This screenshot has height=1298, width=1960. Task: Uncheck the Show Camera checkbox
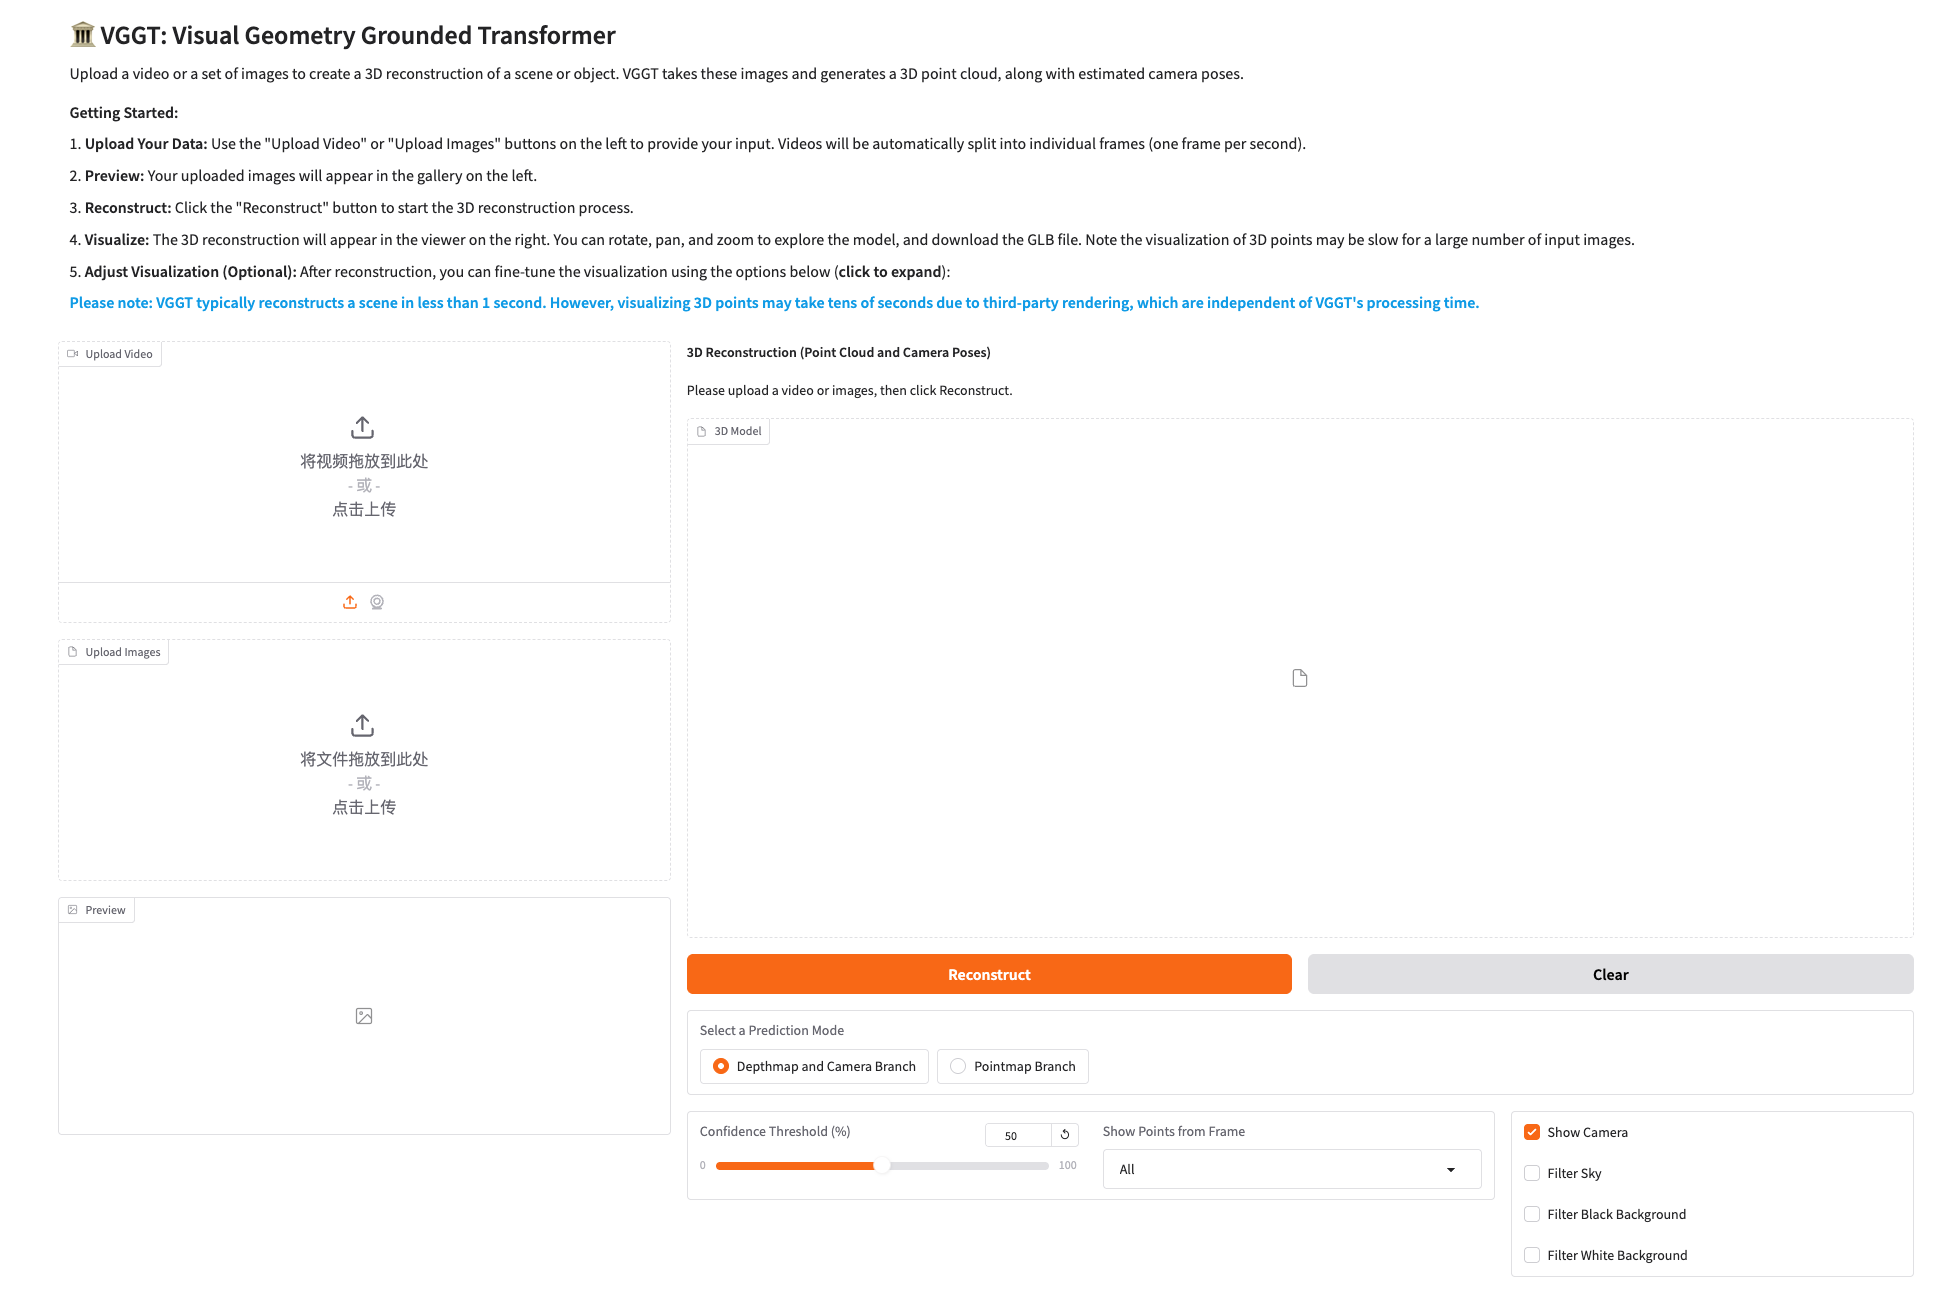pos(1532,1132)
